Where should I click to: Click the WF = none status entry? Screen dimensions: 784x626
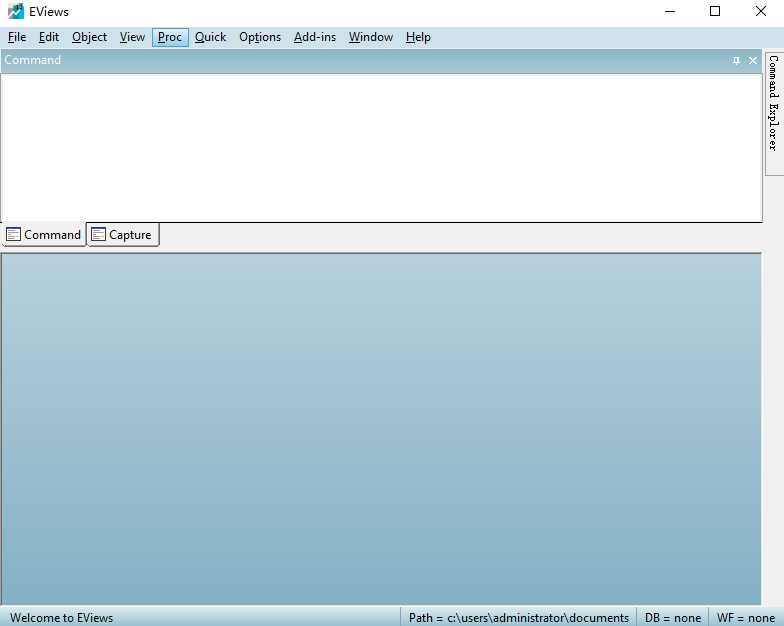tap(746, 618)
